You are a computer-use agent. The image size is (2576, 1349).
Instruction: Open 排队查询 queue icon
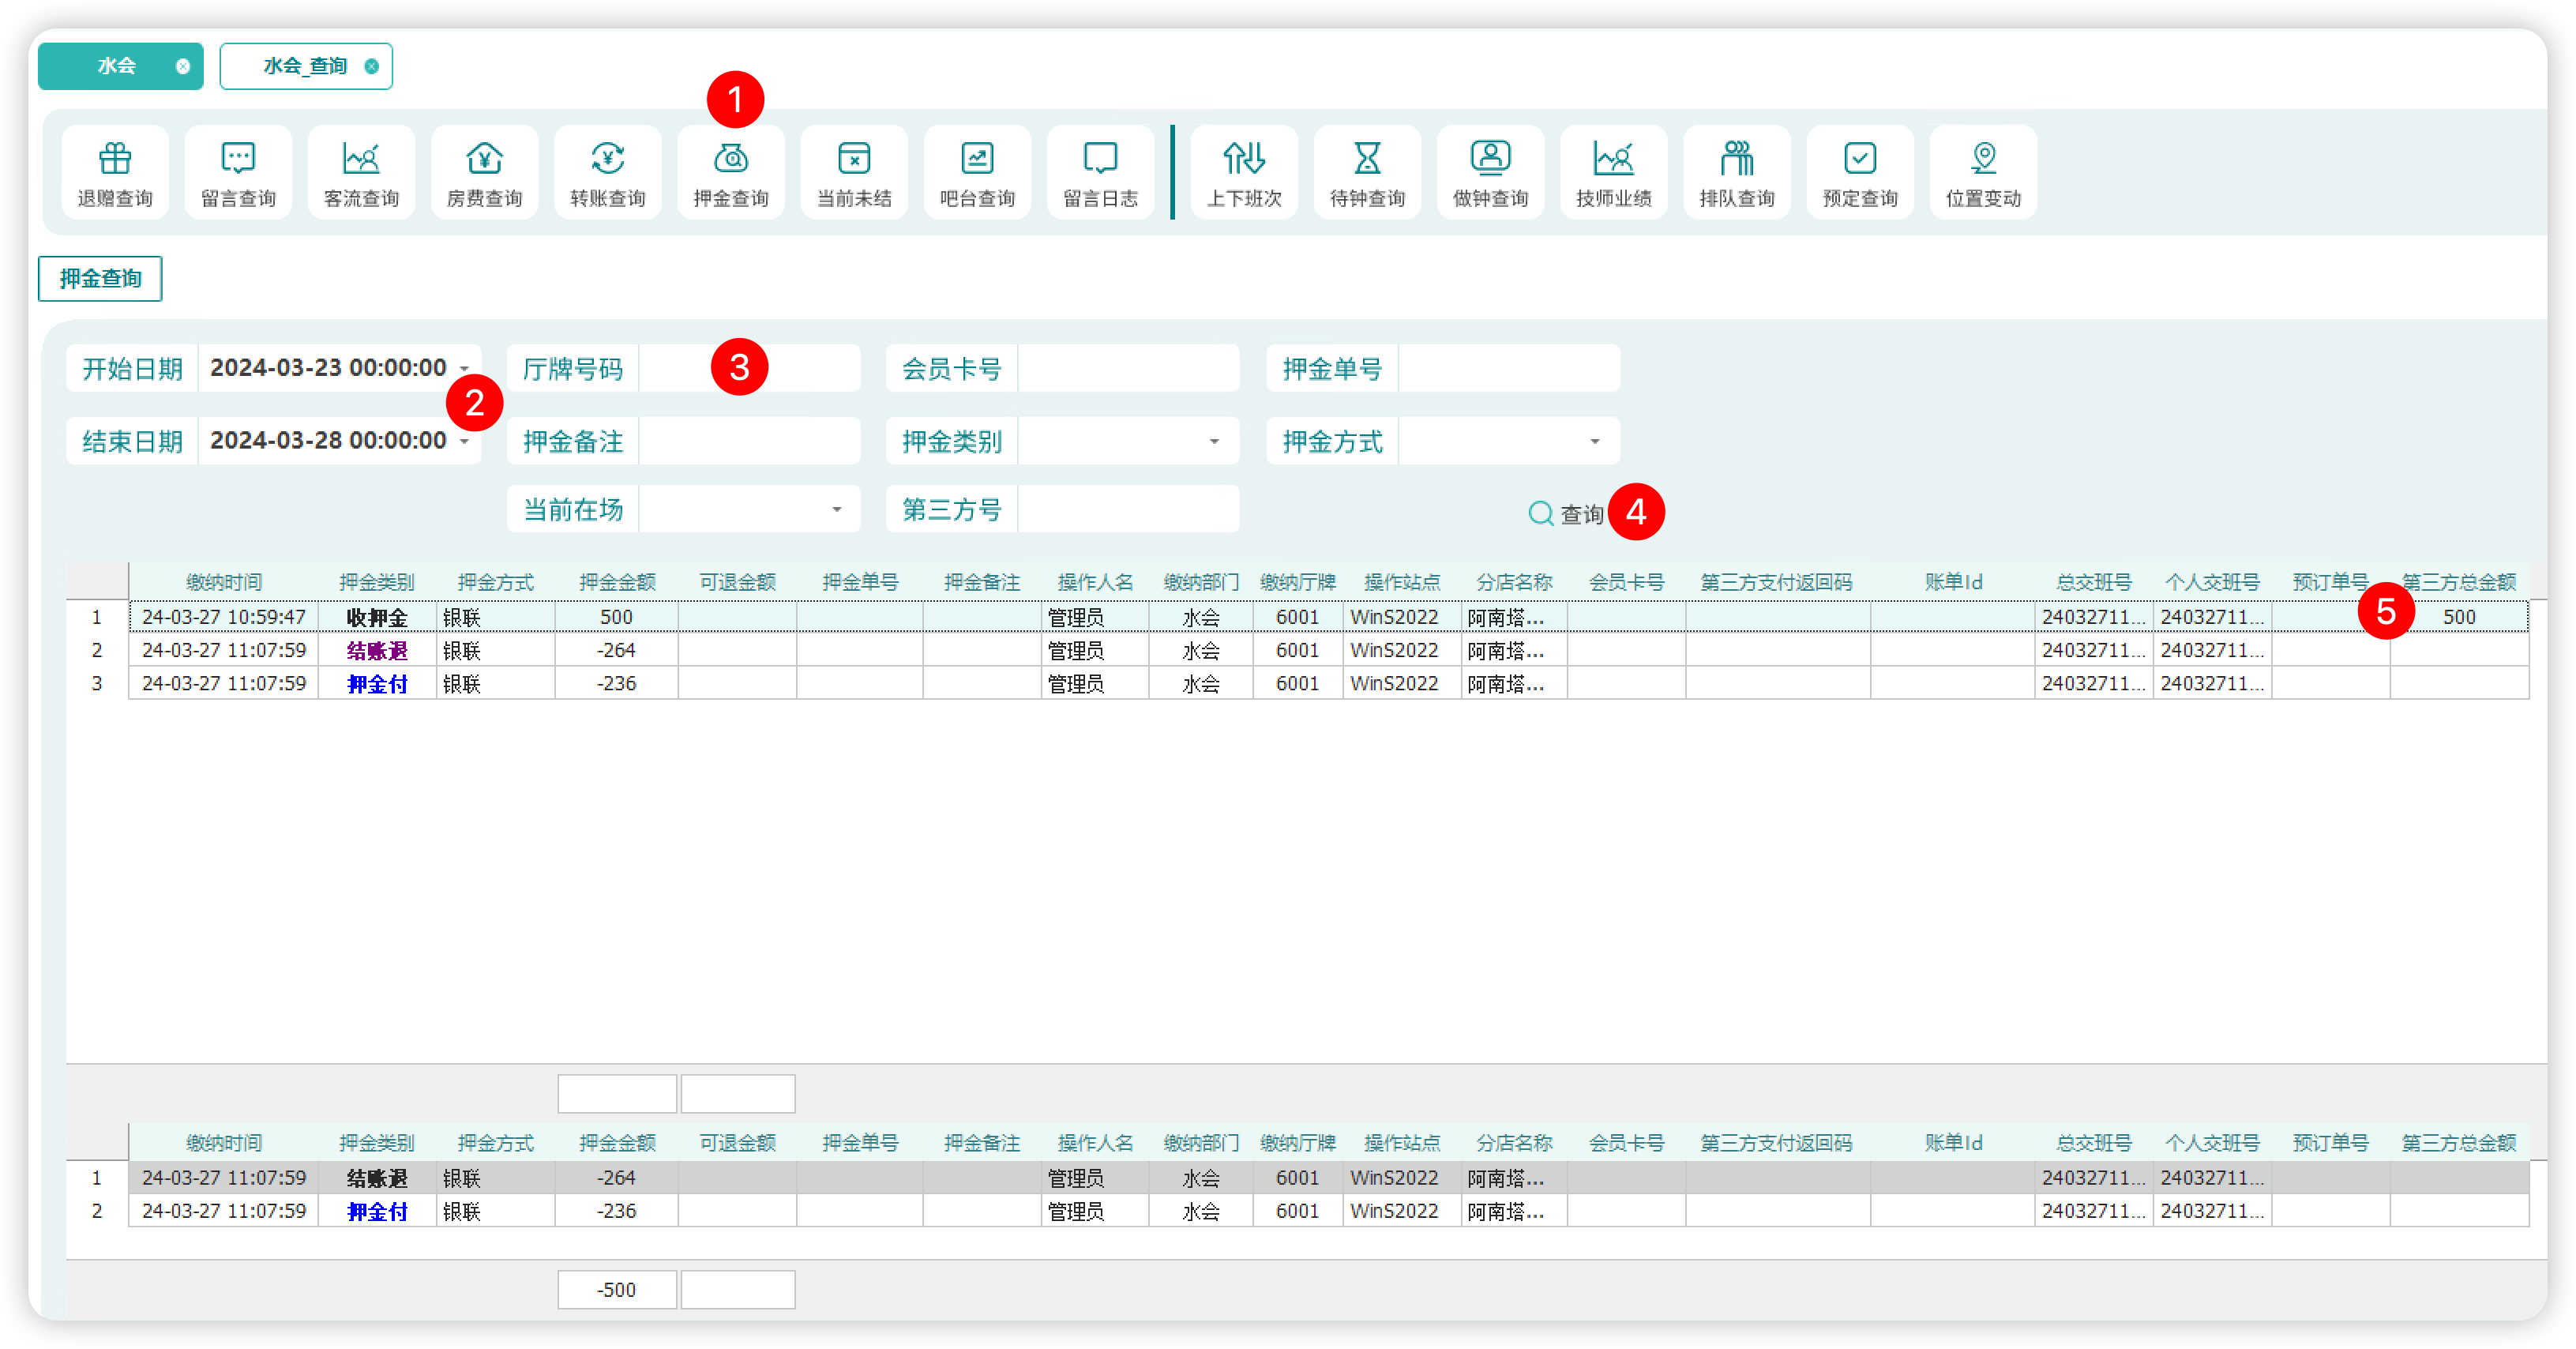tap(1737, 158)
